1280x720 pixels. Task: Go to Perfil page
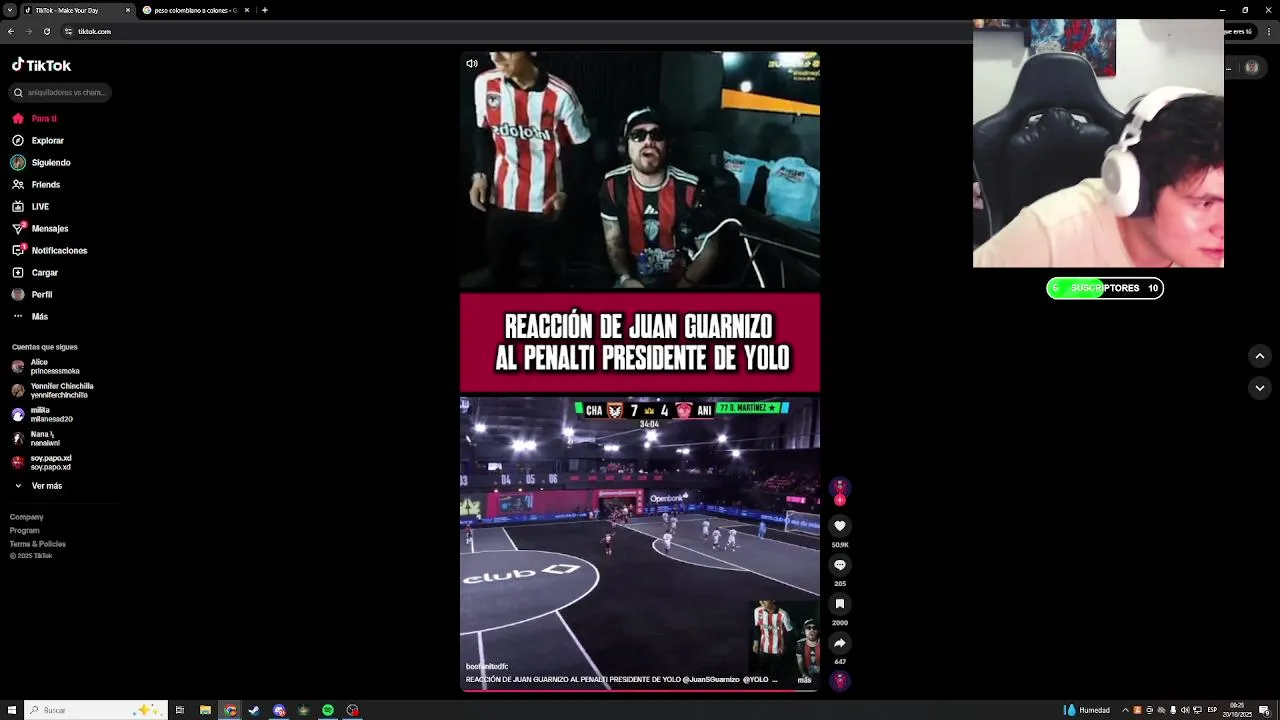(x=32, y=295)
